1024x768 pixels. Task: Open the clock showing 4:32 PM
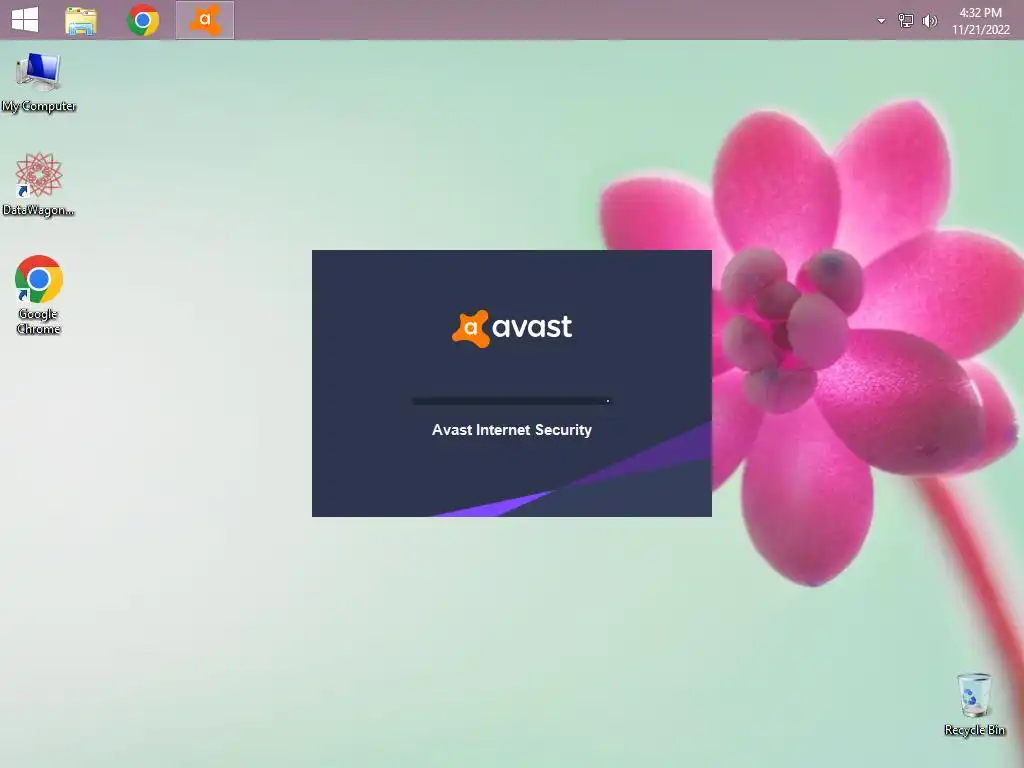click(980, 12)
